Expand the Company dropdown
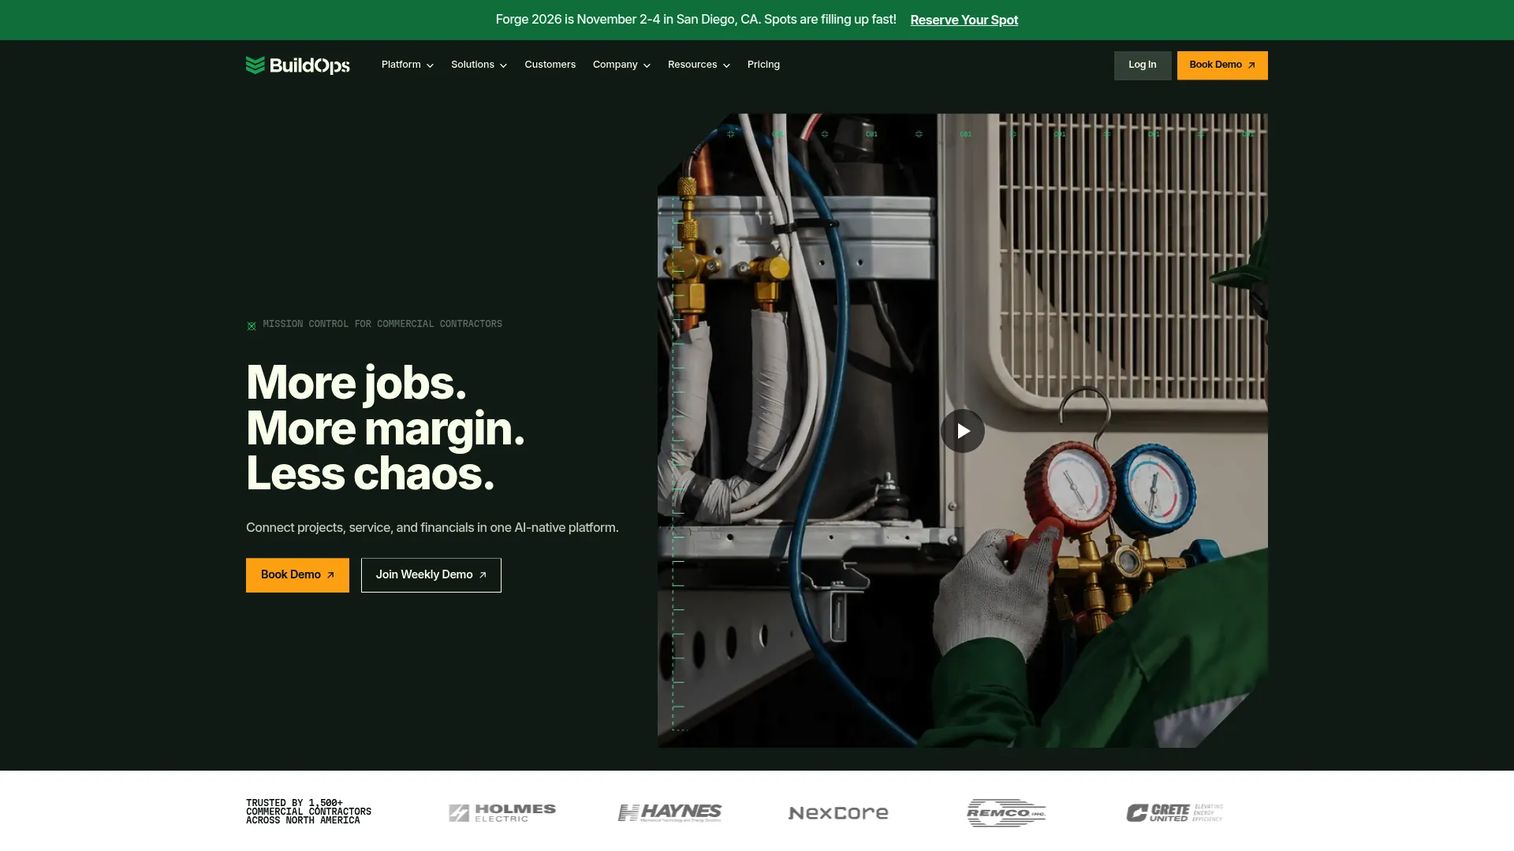Image resolution: width=1514 pixels, height=851 pixels. [621, 65]
